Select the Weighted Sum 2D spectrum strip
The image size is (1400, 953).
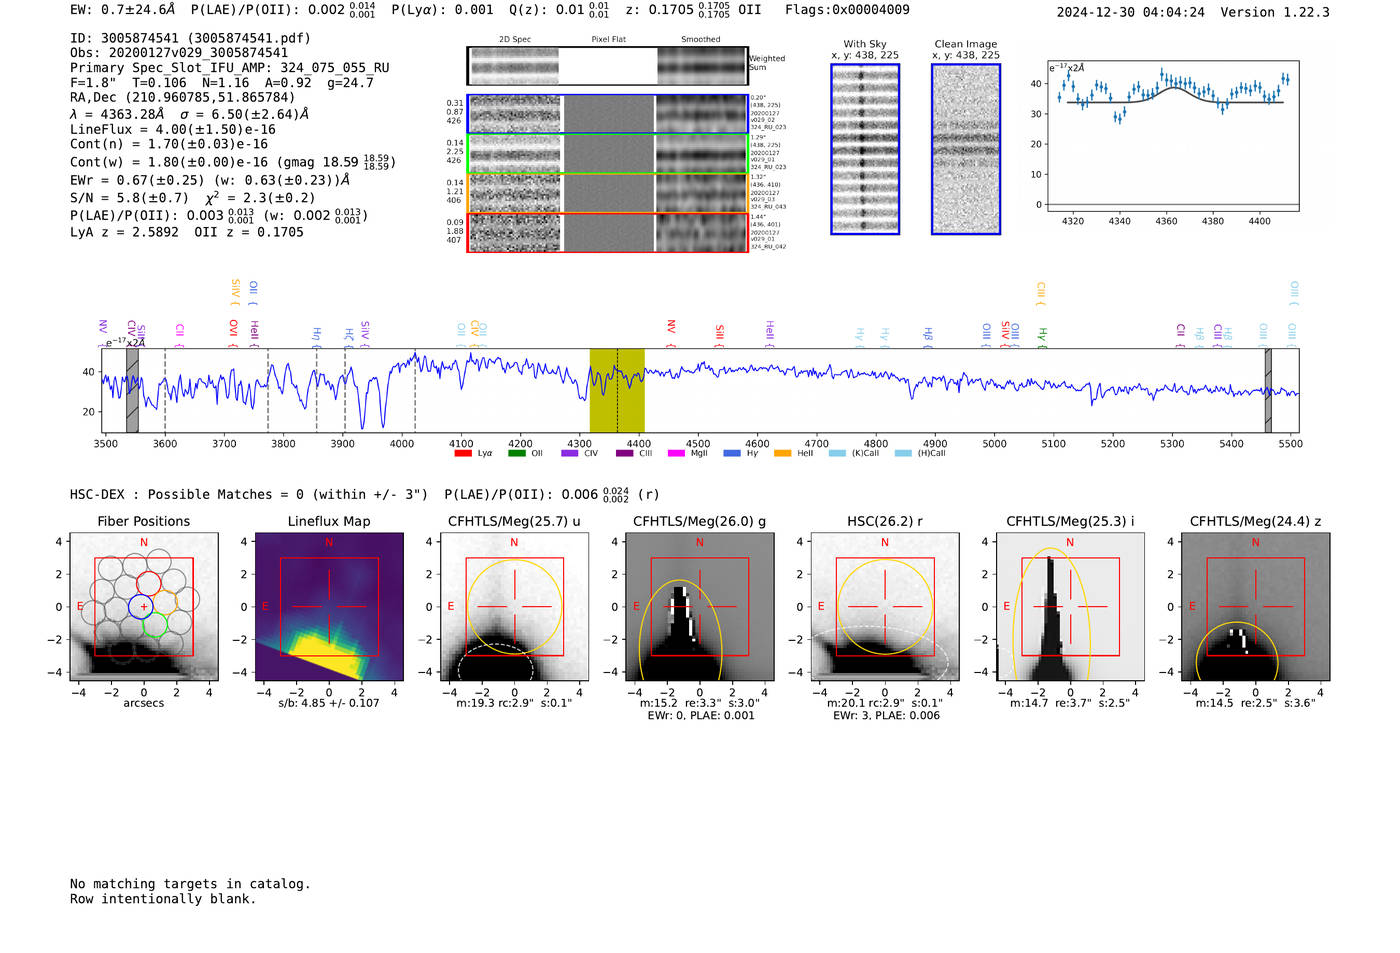tap(607, 66)
